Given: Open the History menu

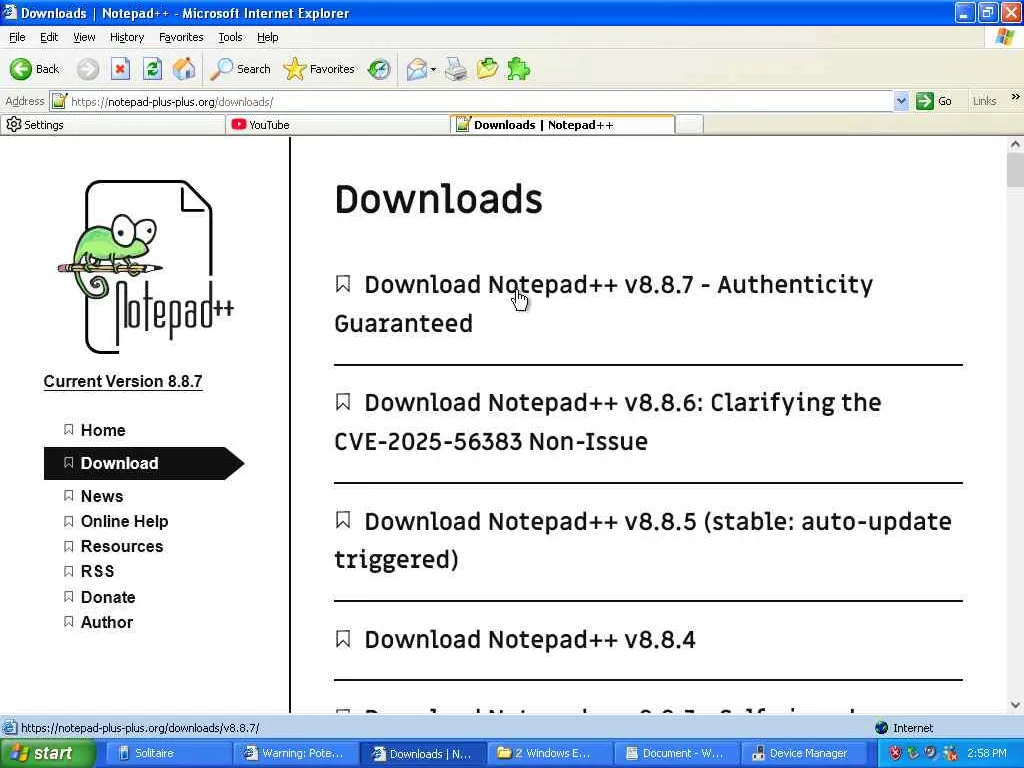Looking at the screenshot, I should click(127, 37).
